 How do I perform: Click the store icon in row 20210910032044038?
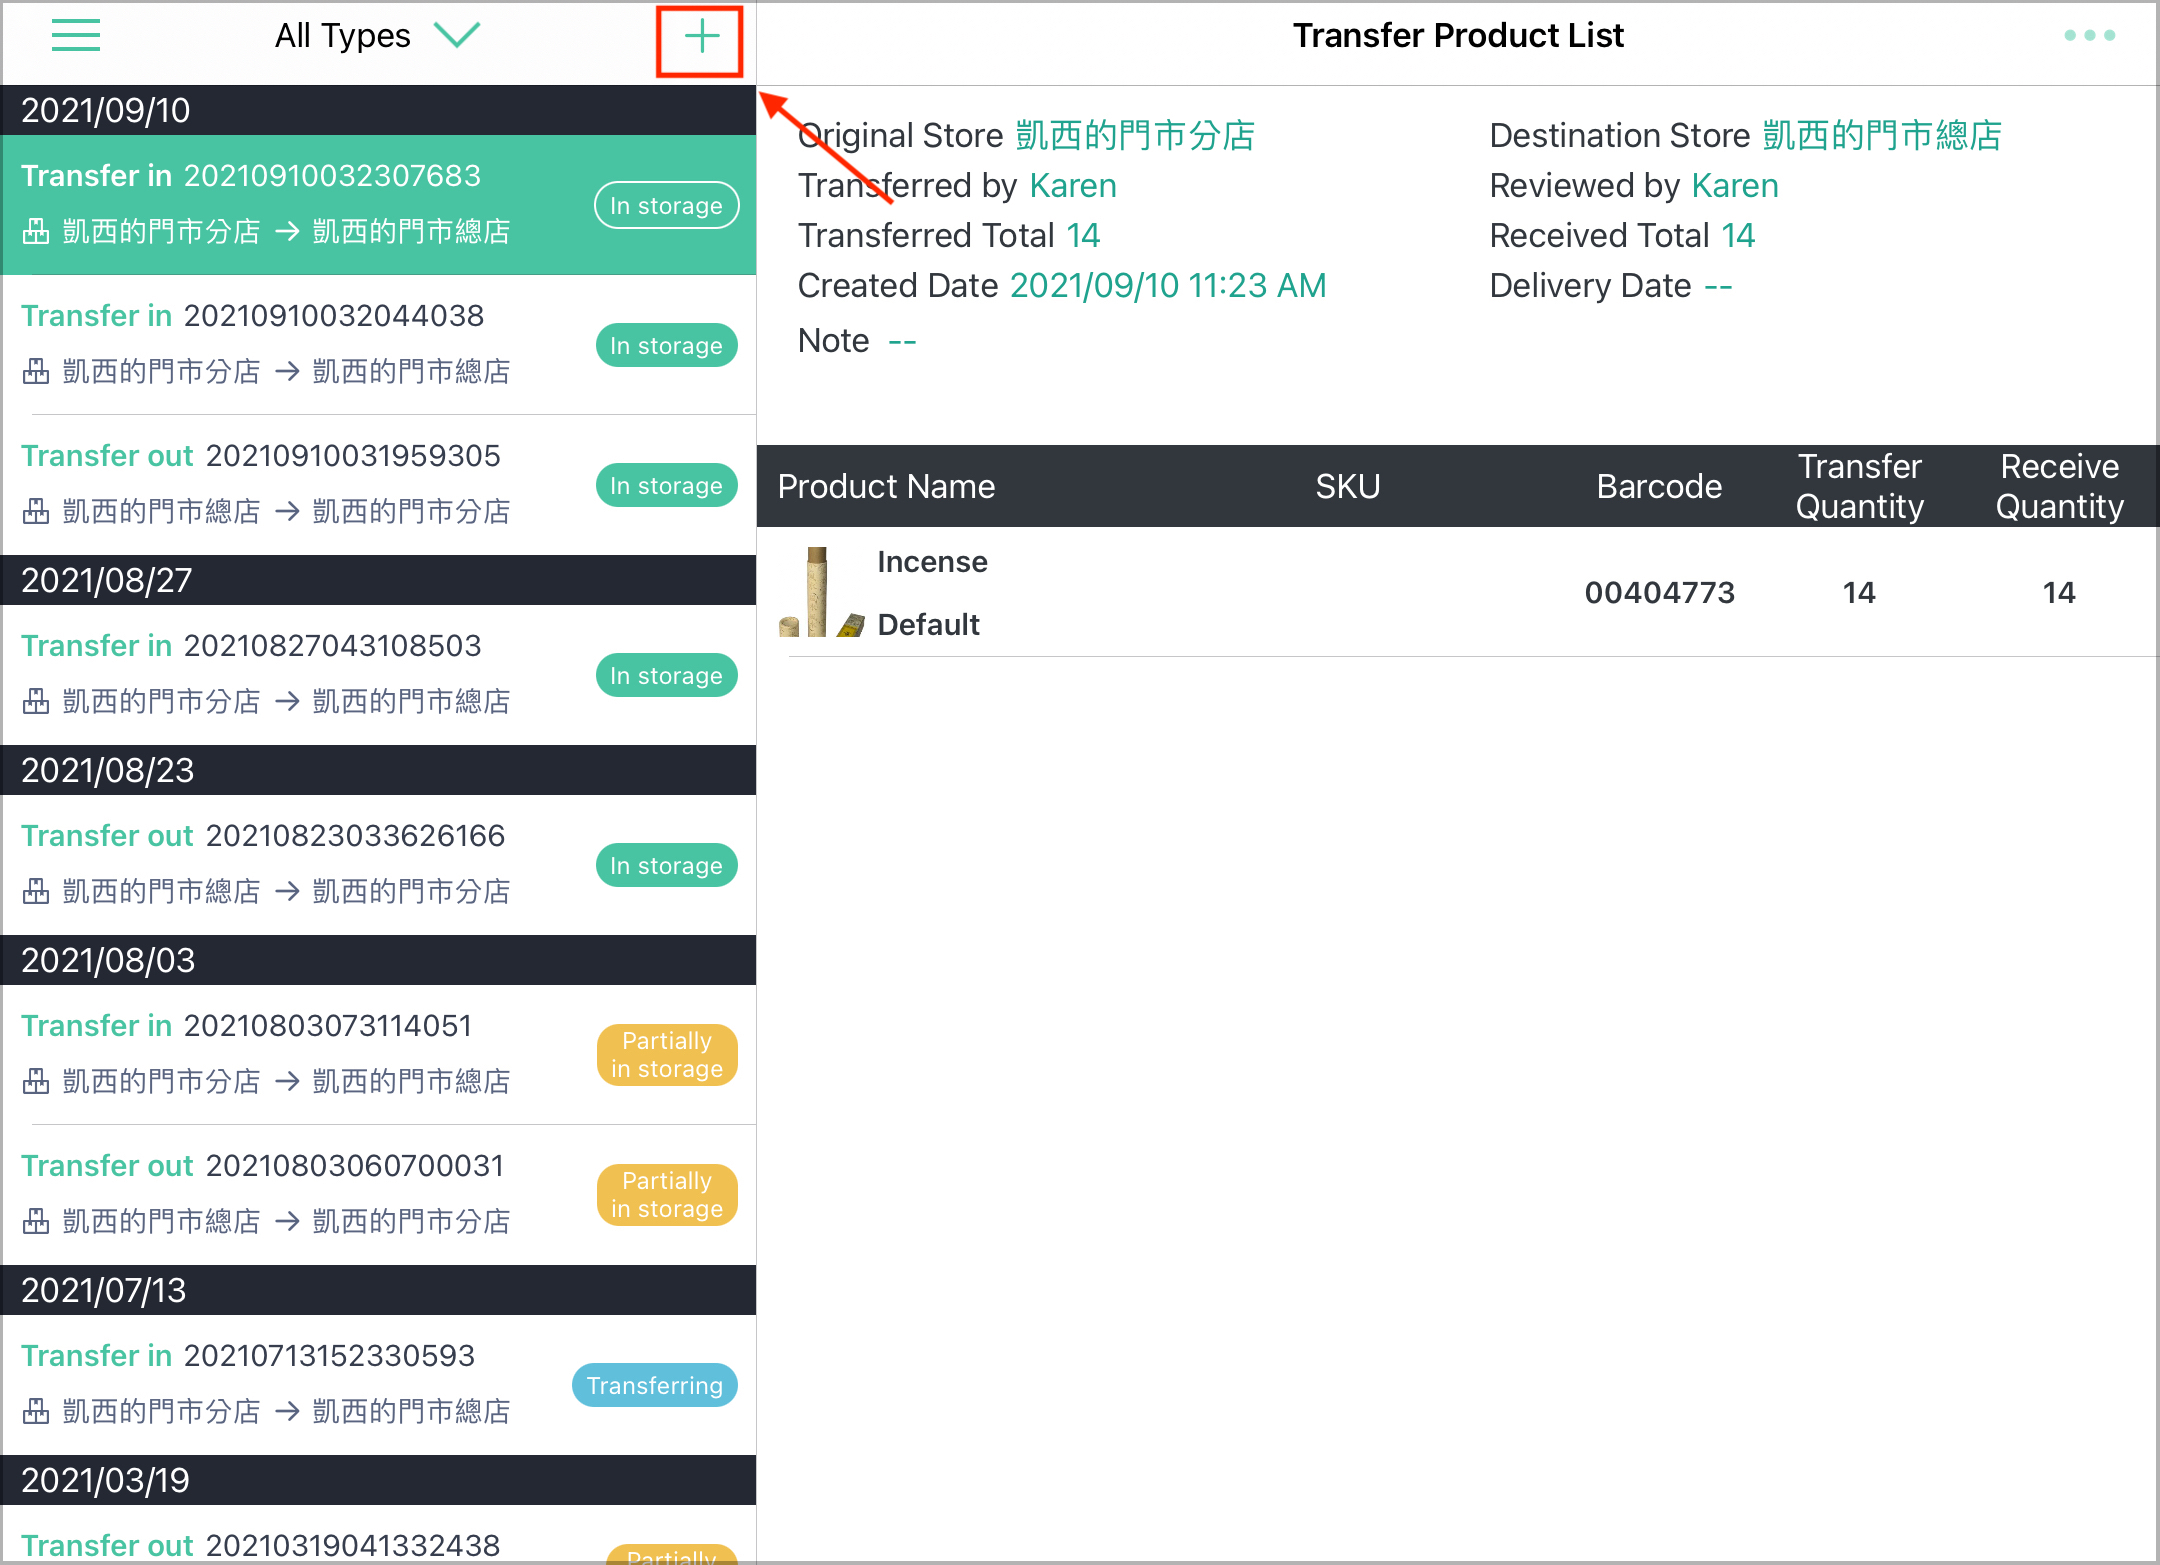36,372
